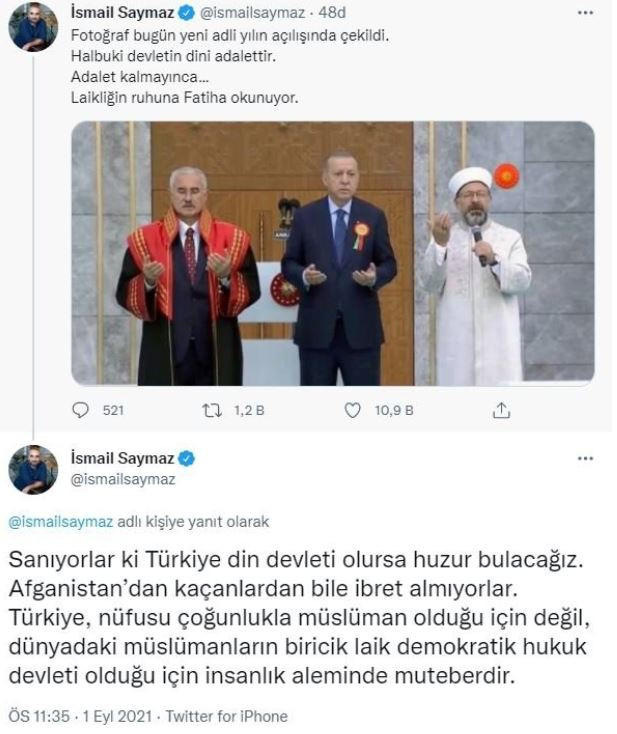617x734 pixels.
Task: Click the 10,9 B likes count
Action: coord(394,411)
